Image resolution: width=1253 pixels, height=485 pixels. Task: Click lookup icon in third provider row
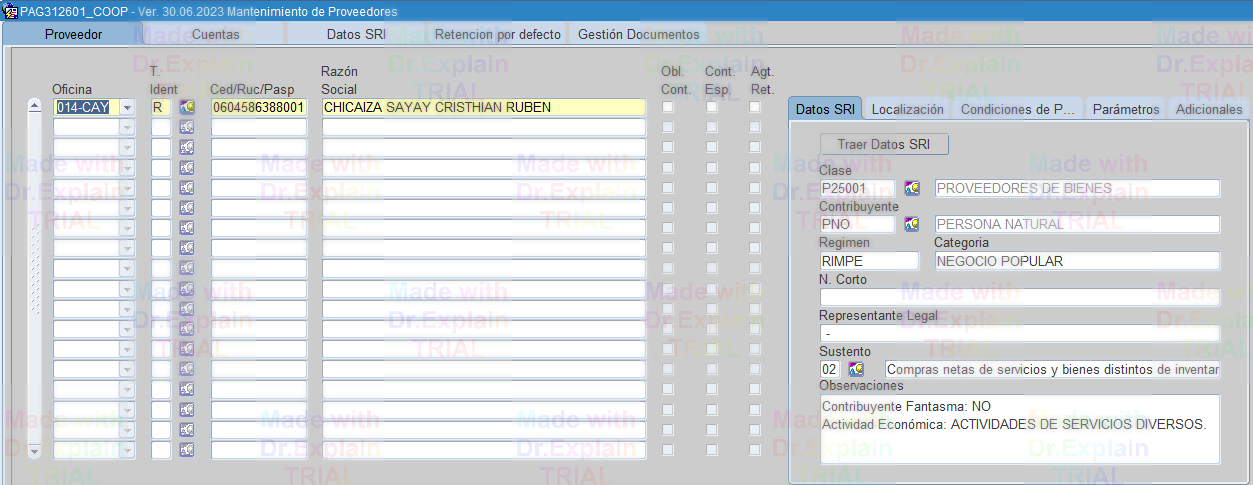pos(187,147)
